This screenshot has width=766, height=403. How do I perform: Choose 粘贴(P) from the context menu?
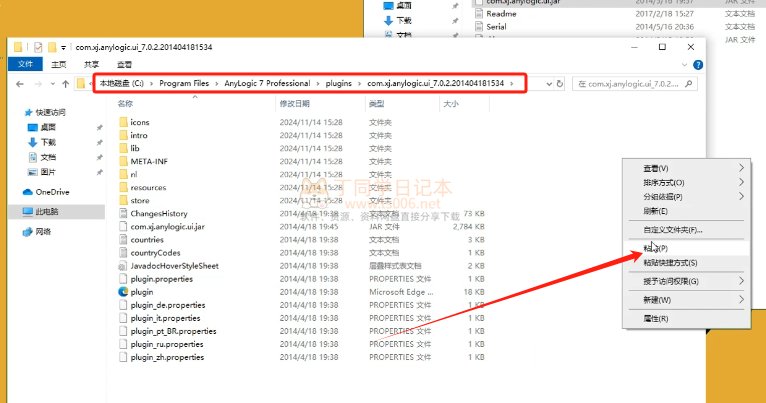(x=656, y=248)
